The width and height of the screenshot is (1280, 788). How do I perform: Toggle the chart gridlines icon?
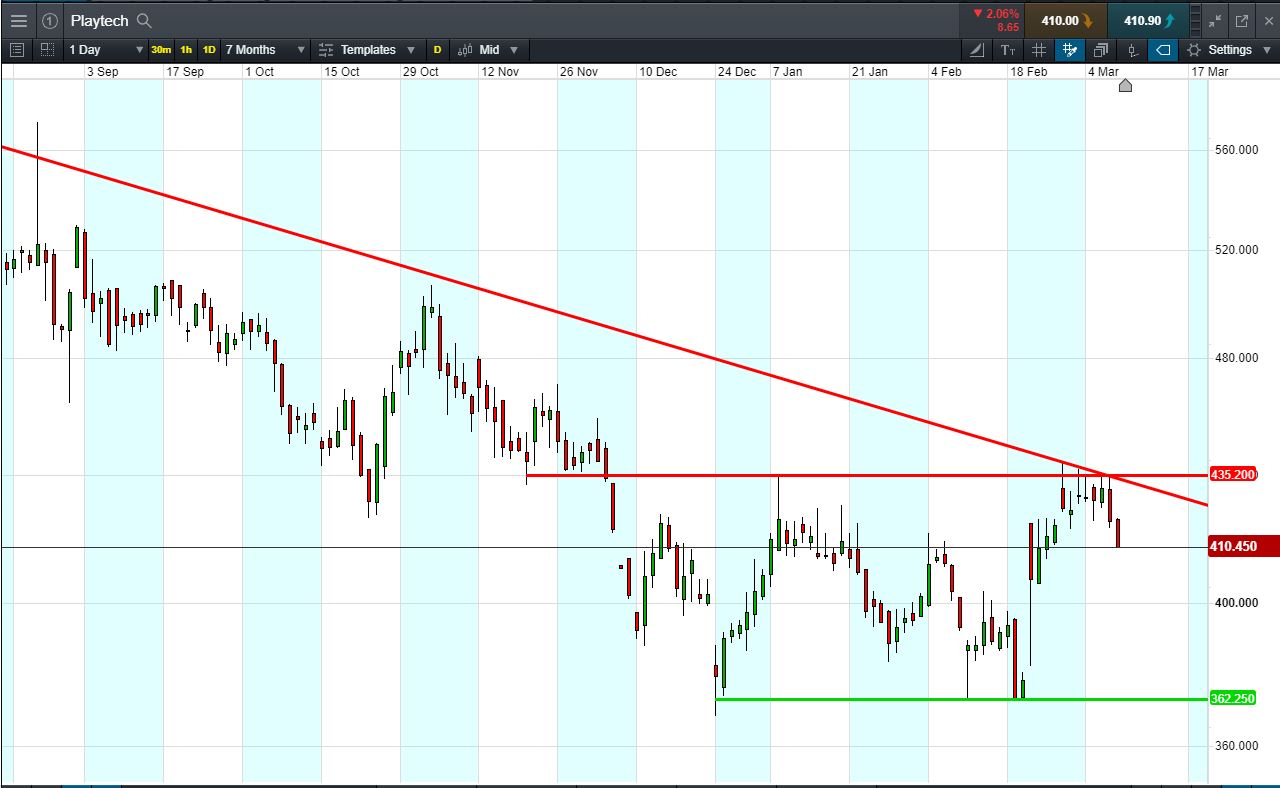click(1039, 49)
